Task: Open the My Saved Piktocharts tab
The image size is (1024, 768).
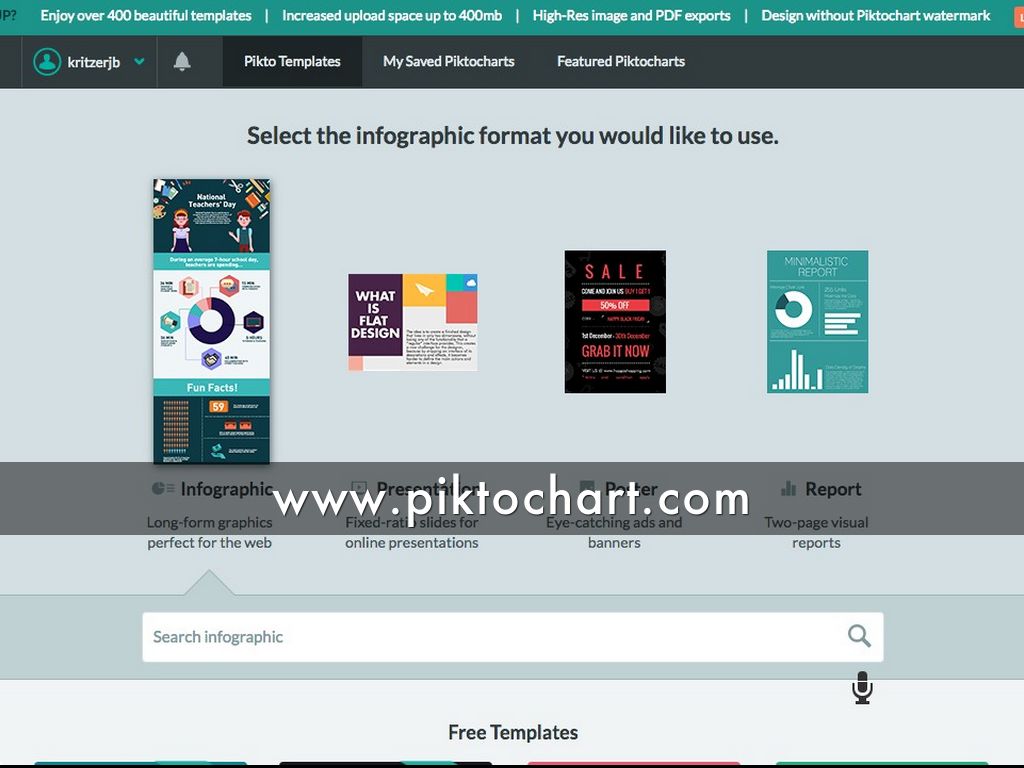Action: pyautogui.click(x=448, y=62)
